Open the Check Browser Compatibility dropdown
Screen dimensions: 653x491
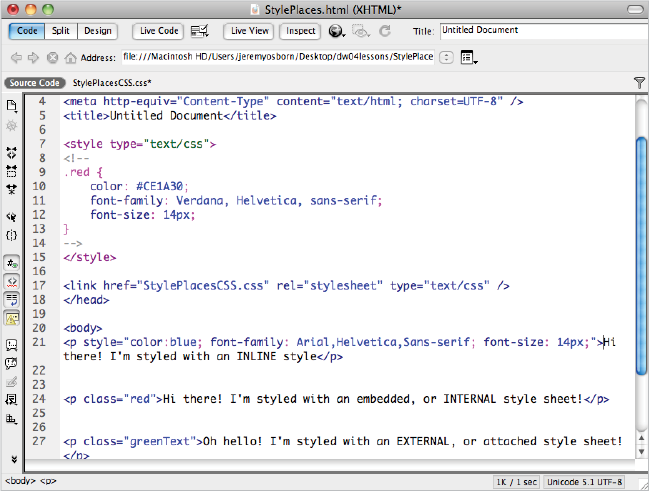coord(199,31)
